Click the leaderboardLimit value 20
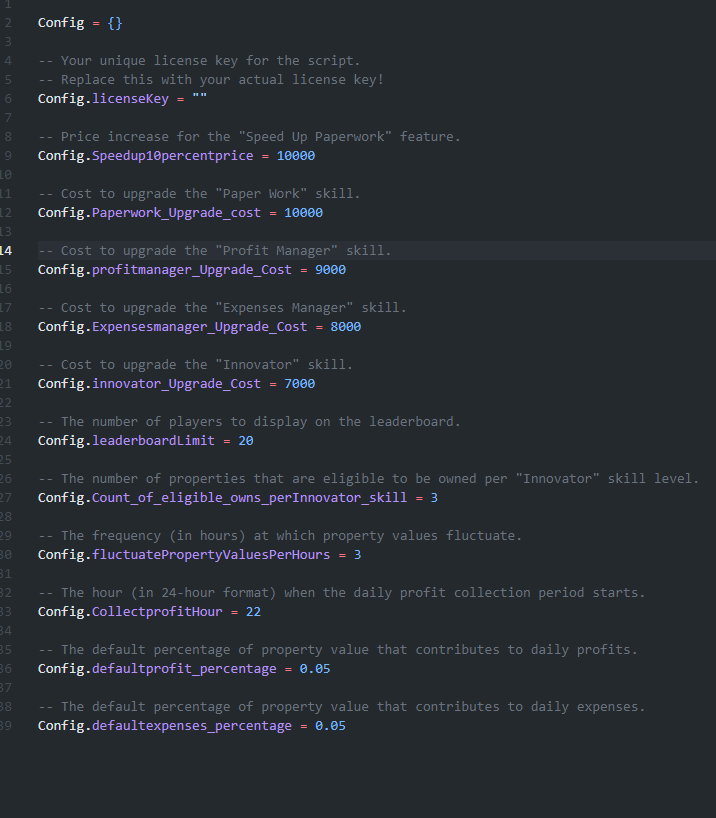This screenshot has width=716, height=818. click(246, 440)
